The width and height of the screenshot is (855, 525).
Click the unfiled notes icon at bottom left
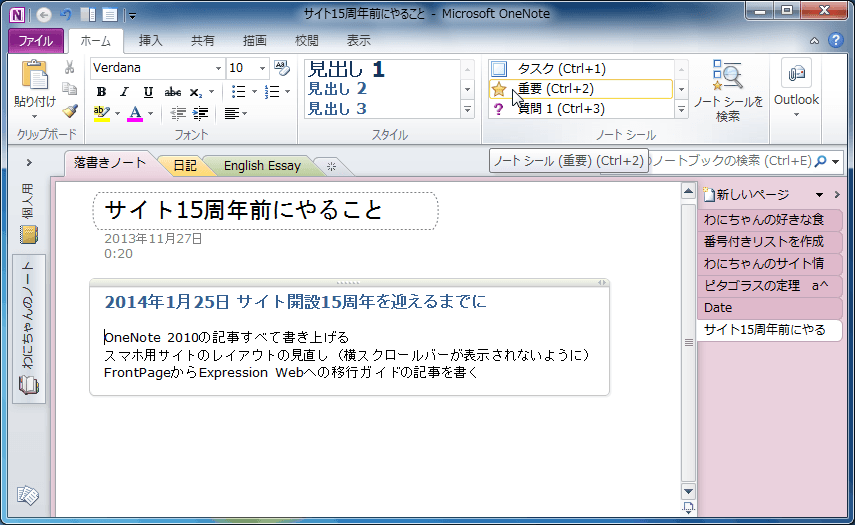[x=28, y=495]
